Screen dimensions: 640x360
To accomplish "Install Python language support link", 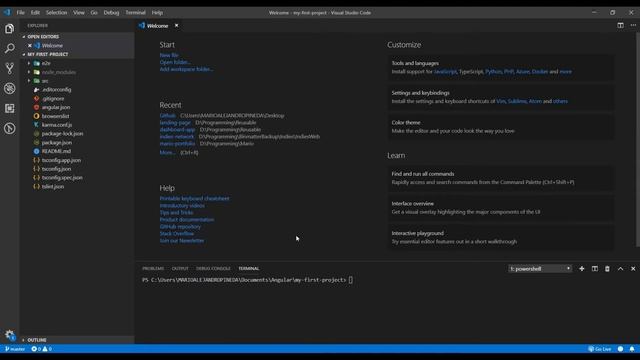I will click(x=493, y=71).
